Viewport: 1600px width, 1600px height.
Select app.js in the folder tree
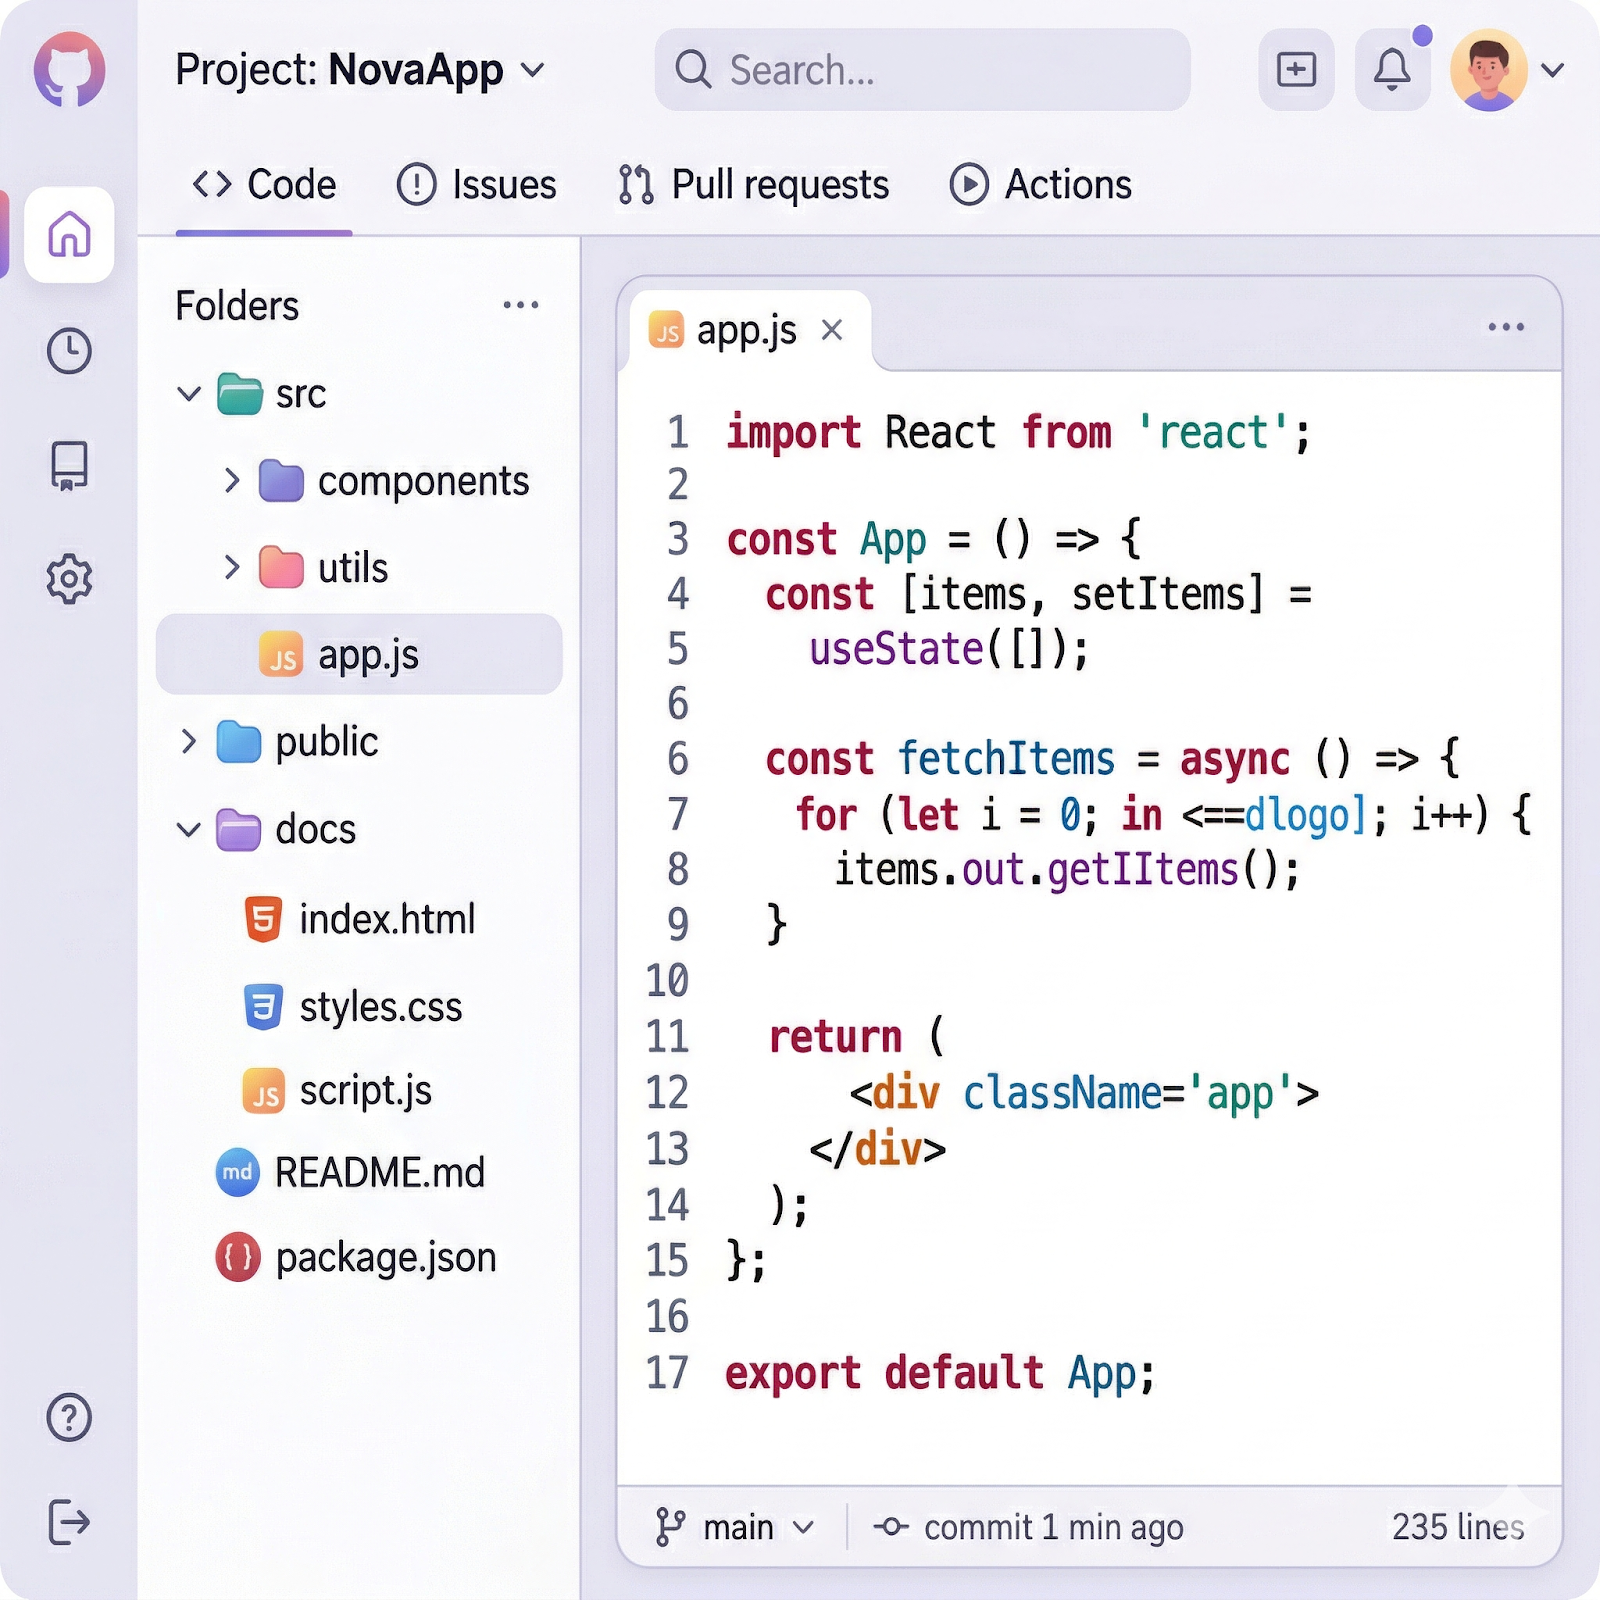point(359,654)
